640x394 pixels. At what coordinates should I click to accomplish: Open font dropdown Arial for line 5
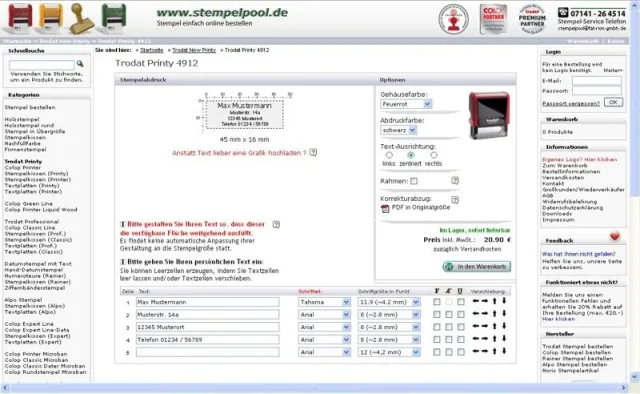324,352
